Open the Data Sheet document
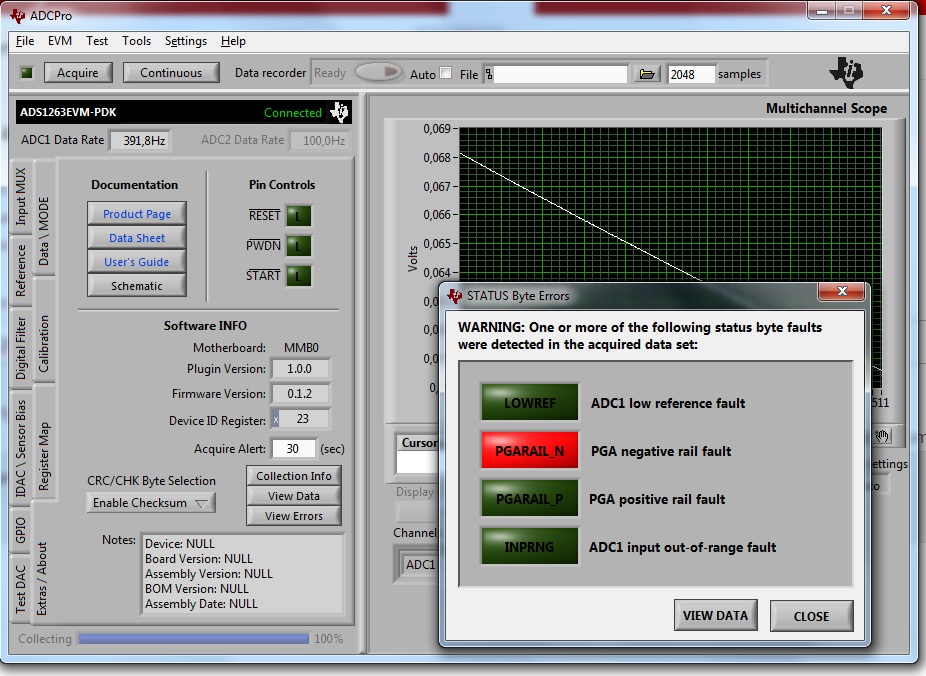The height and width of the screenshot is (676, 926). coord(136,237)
